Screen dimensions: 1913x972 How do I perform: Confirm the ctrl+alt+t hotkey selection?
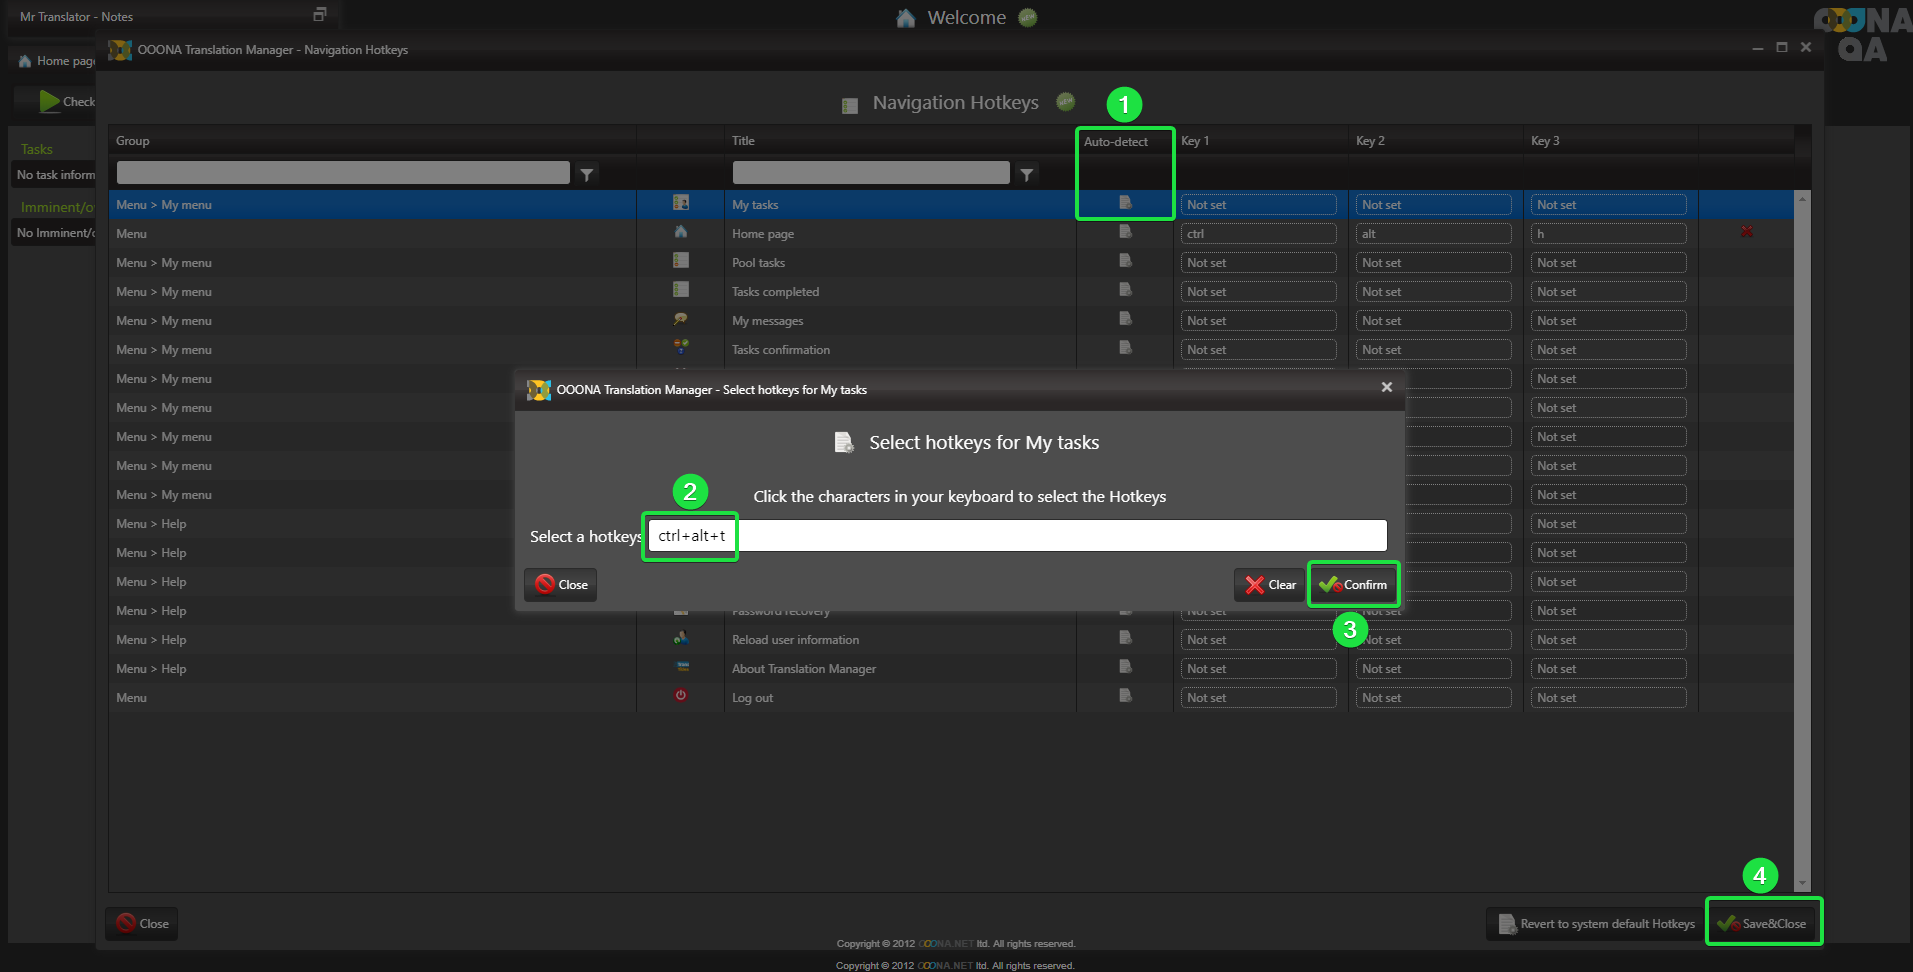tap(1353, 585)
